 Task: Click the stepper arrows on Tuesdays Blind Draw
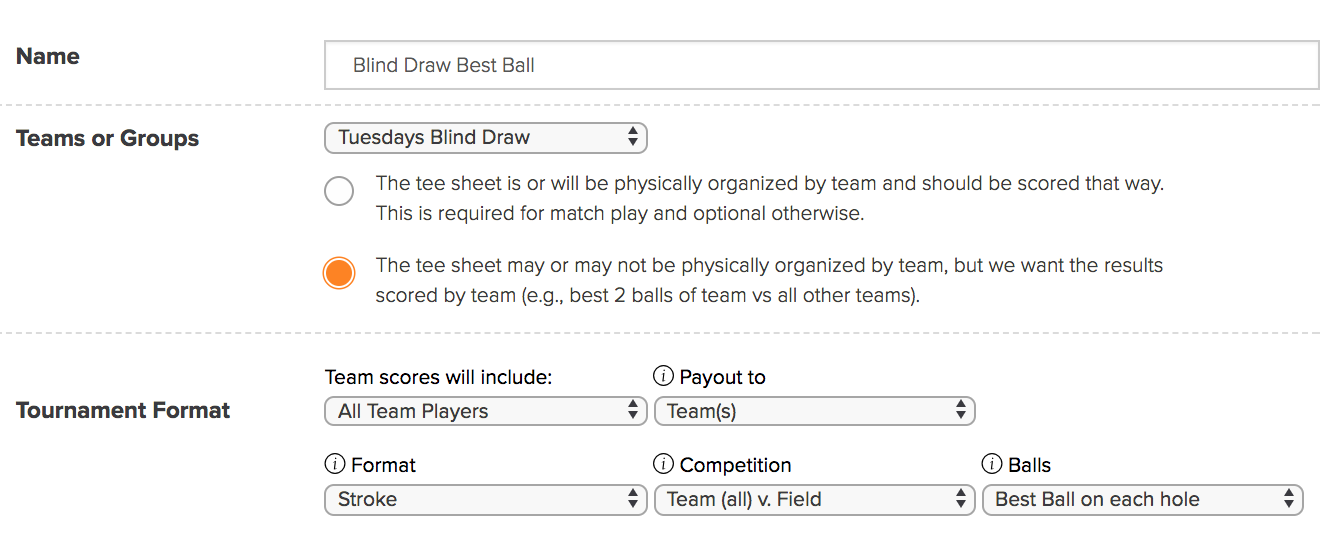click(632, 138)
